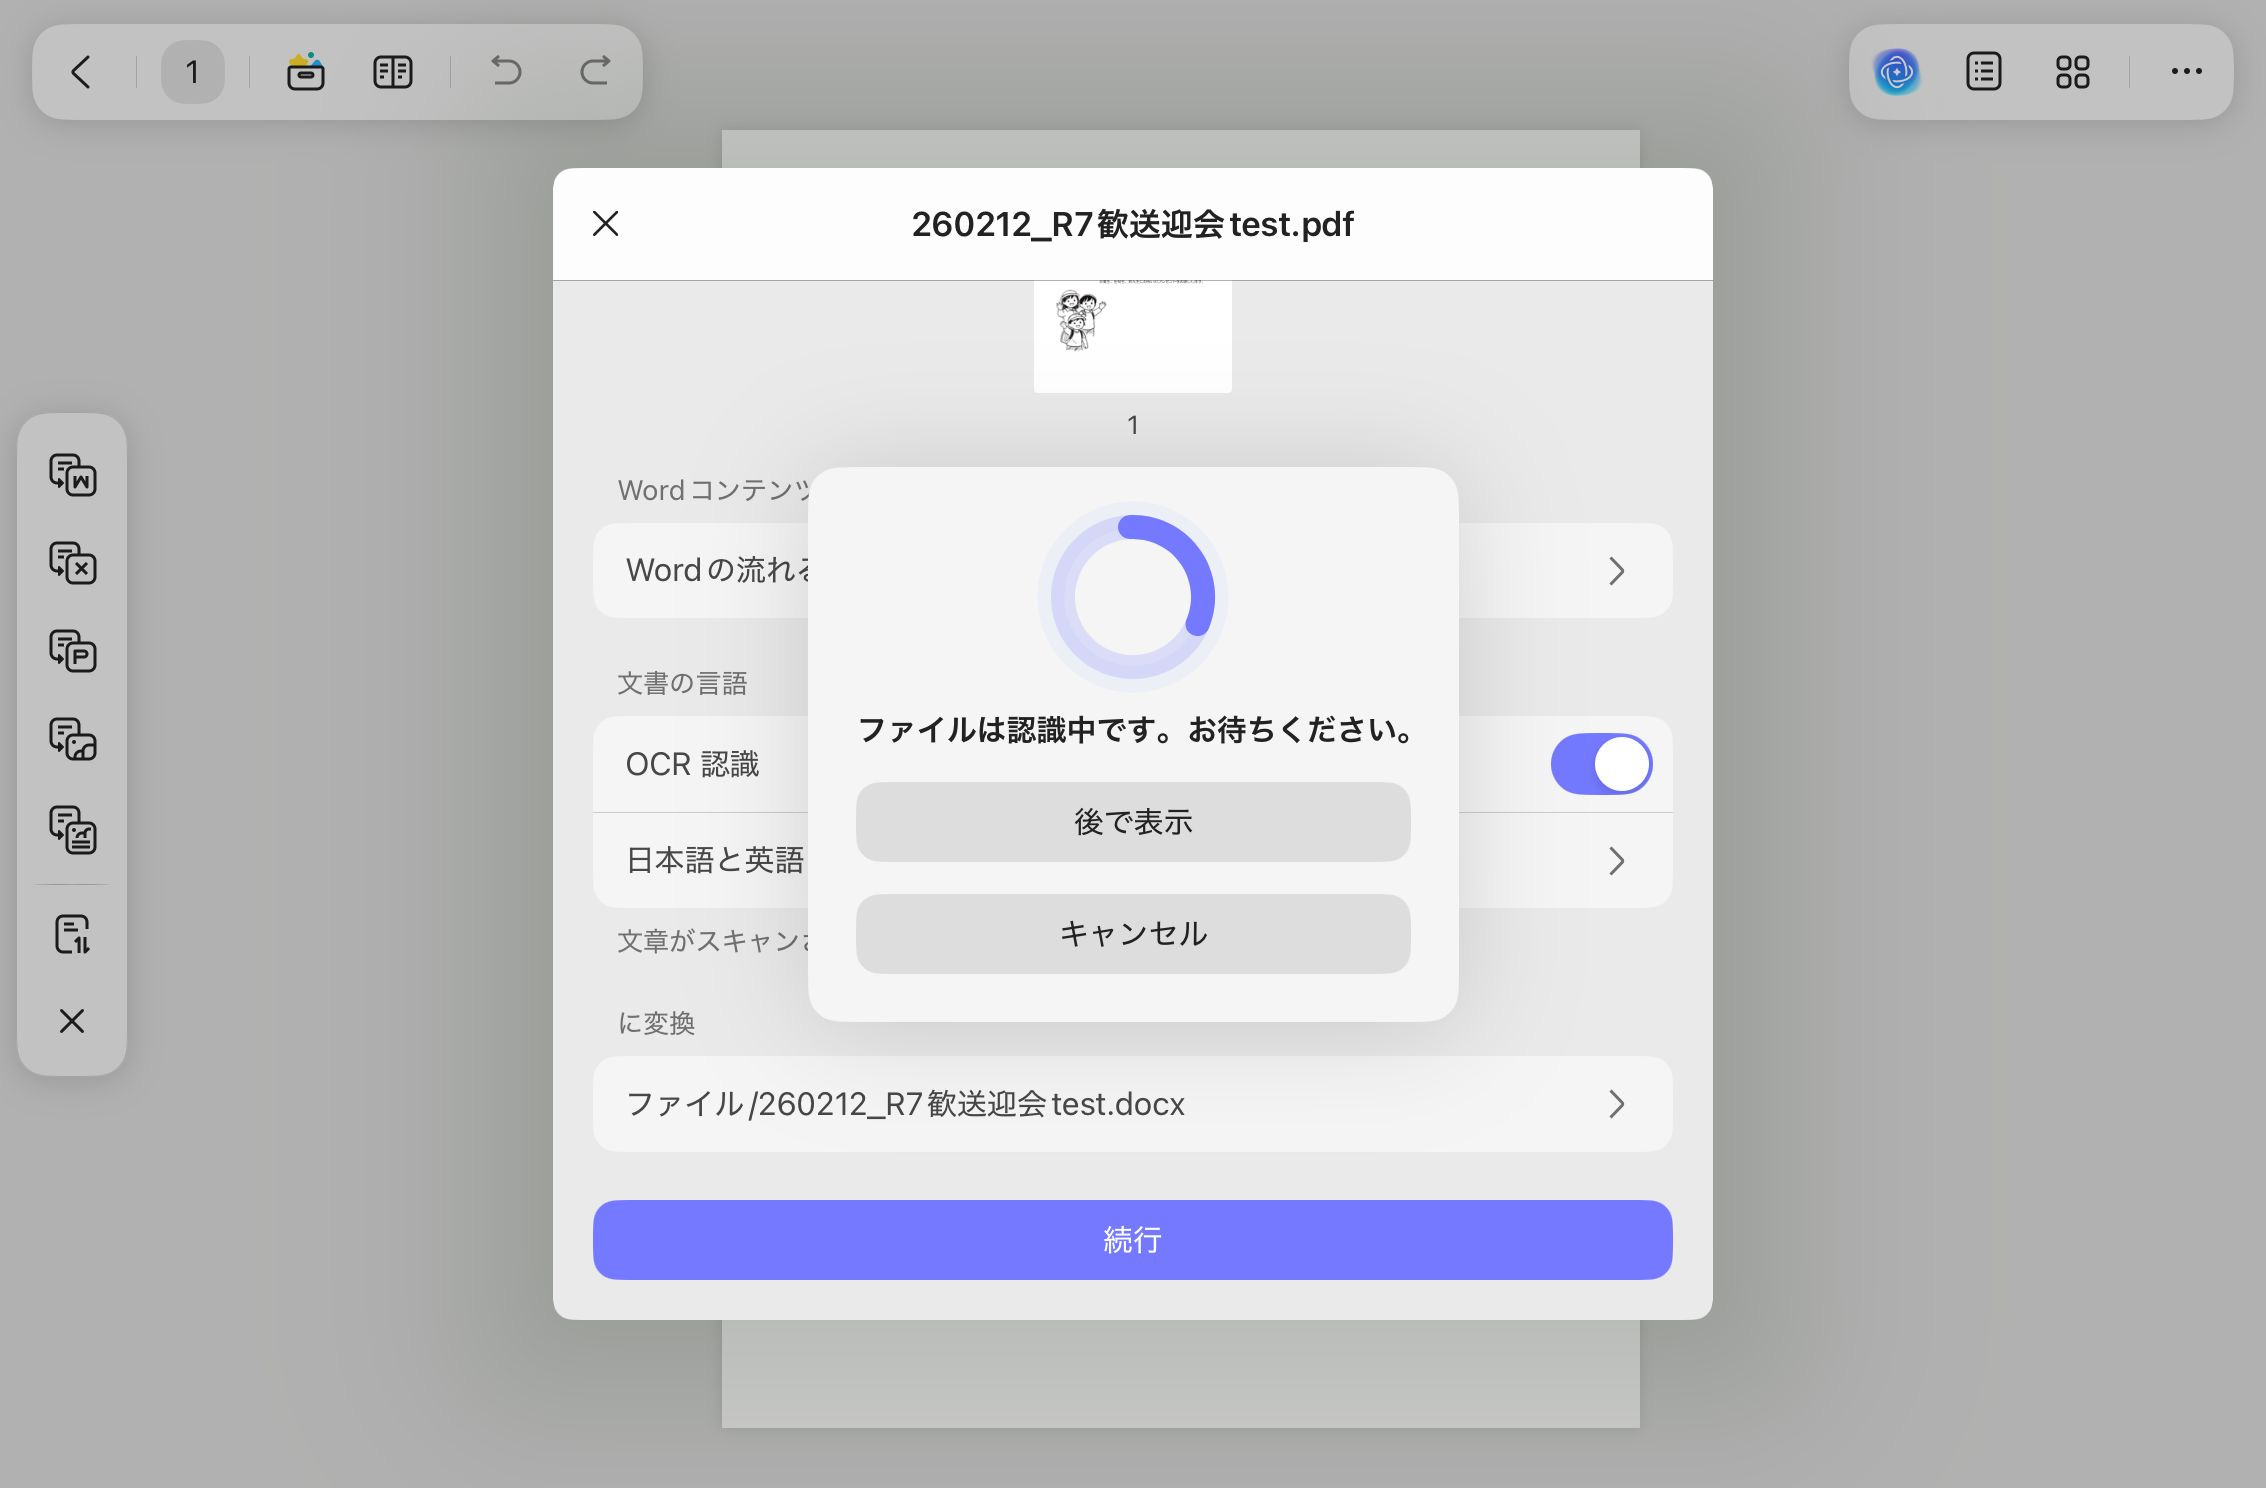
Task: Toggle the OCR 認識 switch
Action: pos(1600,764)
